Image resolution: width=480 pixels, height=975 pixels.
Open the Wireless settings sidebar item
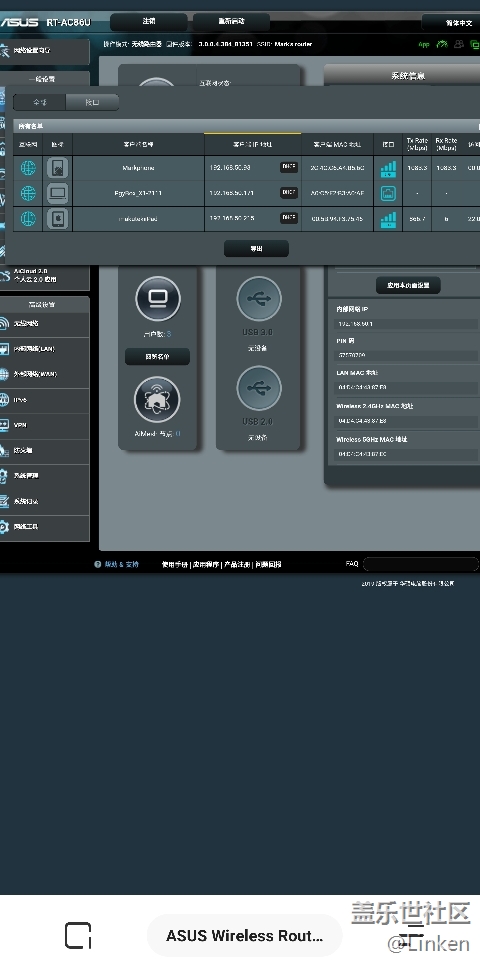coord(44,323)
